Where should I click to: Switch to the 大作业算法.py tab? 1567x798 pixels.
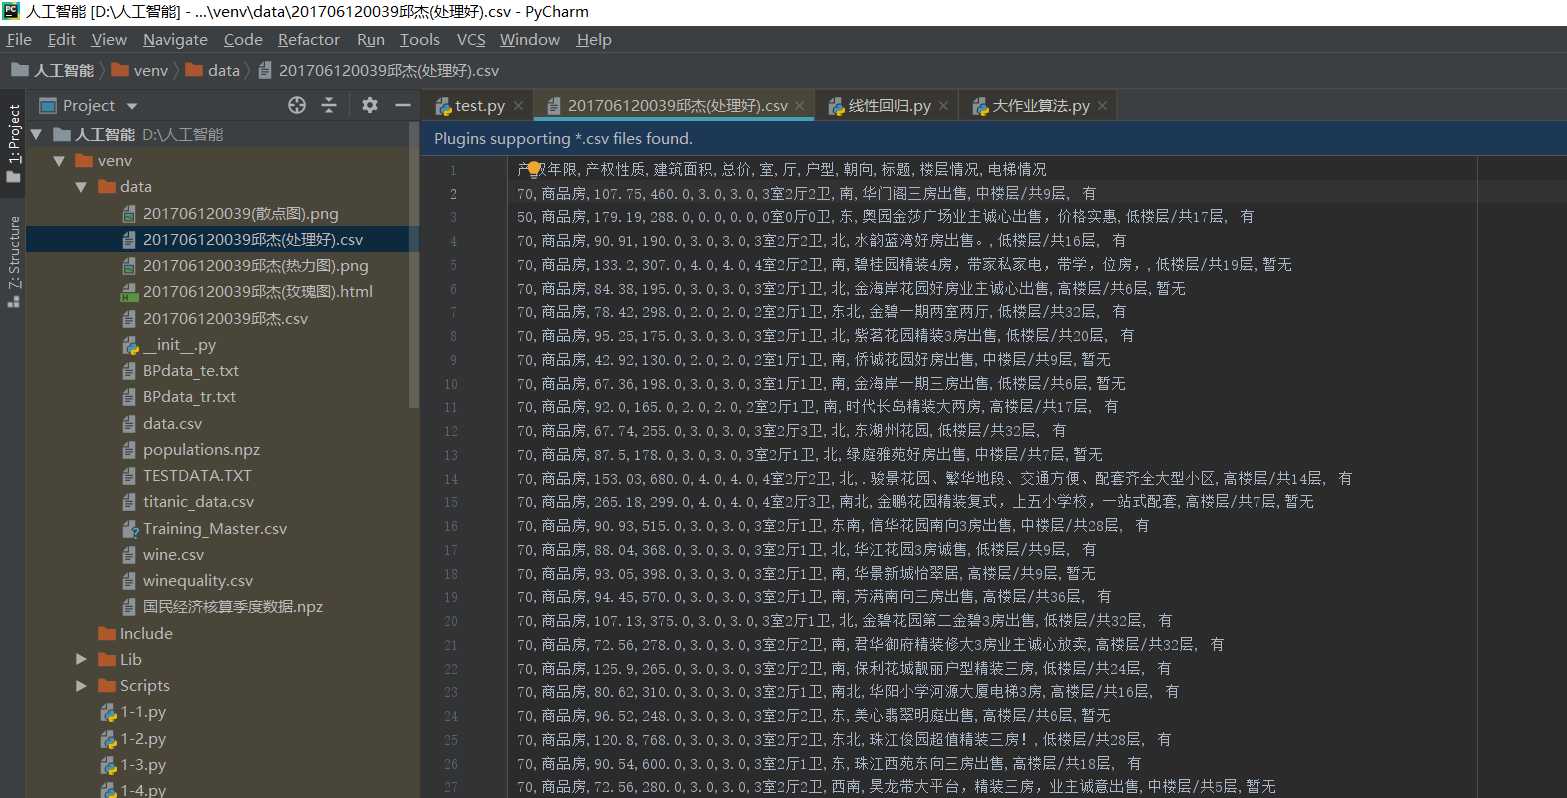(x=1041, y=106)
